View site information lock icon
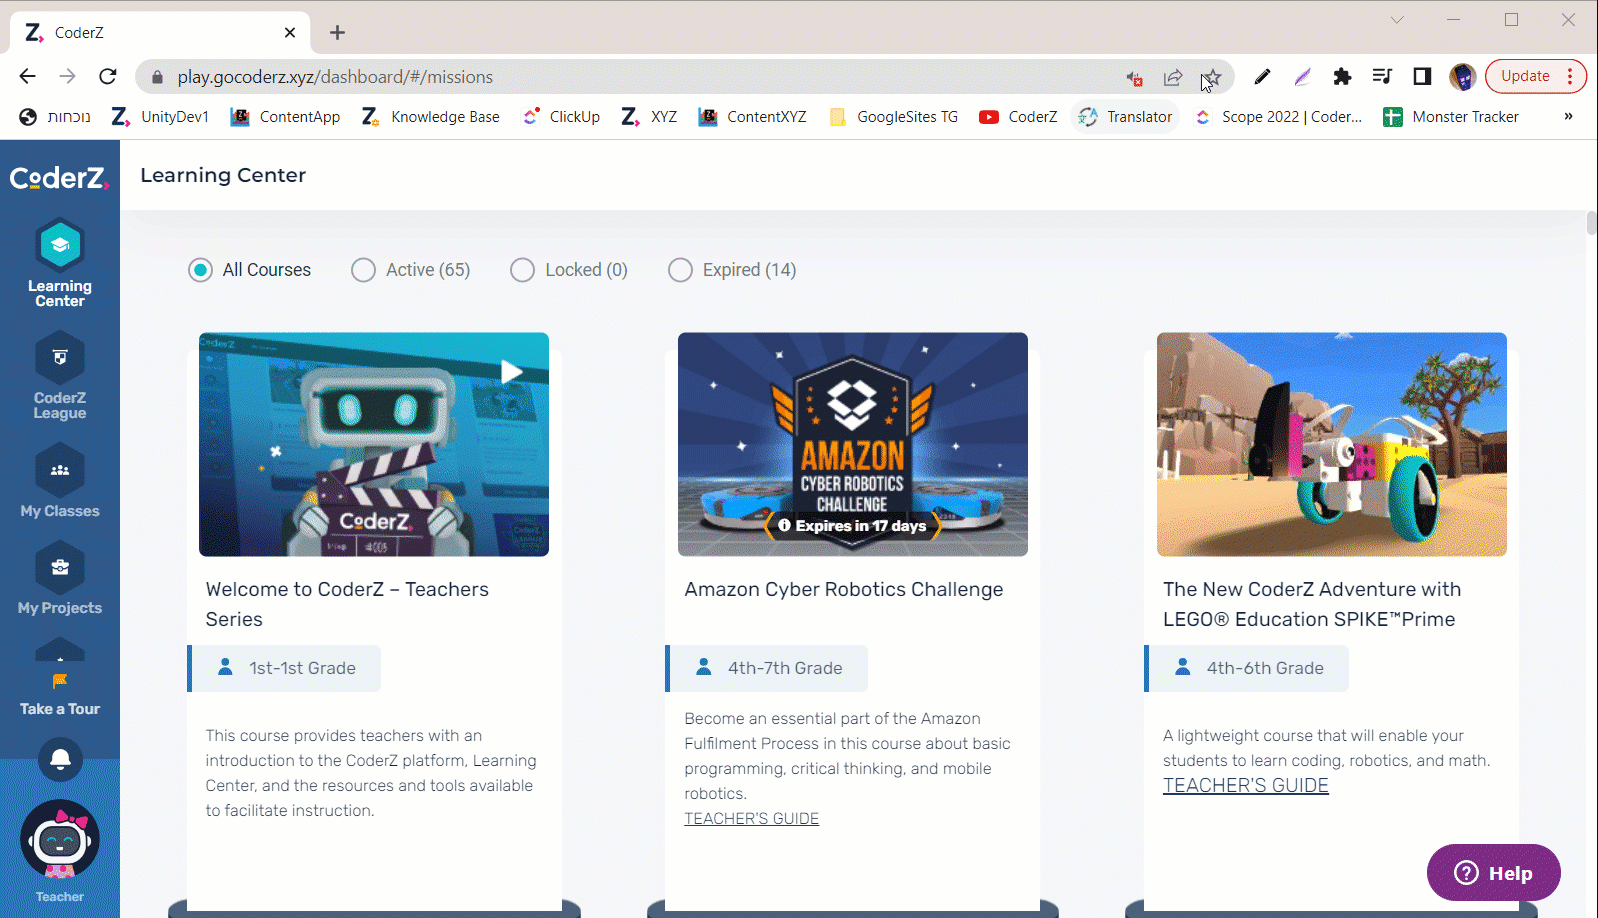This screenshot has width=1598, height=918. (x=157, y=77)
